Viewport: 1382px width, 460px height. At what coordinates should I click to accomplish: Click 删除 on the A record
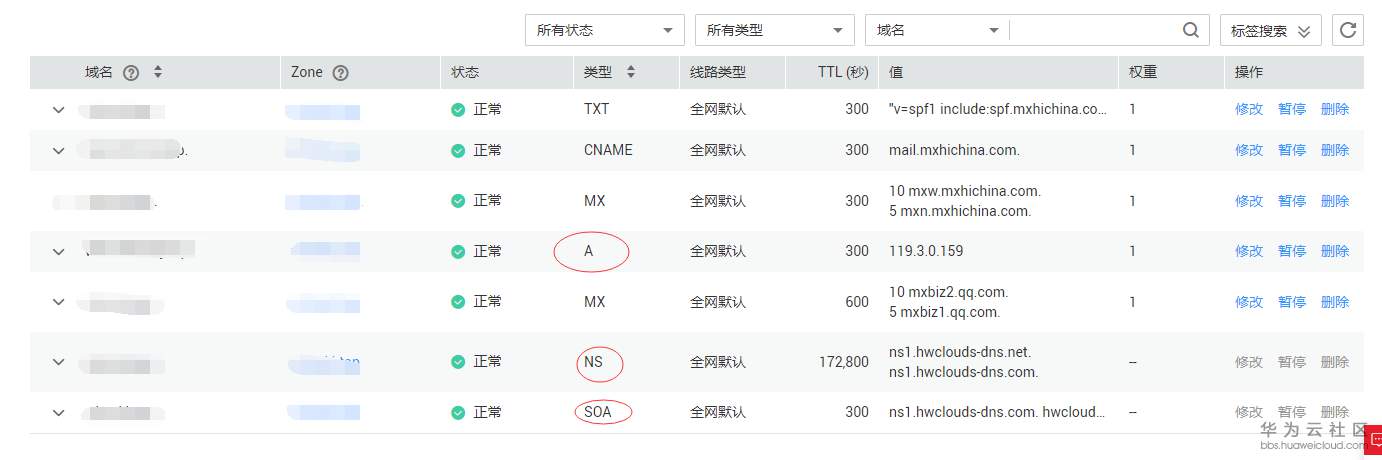coord(1335,251)
